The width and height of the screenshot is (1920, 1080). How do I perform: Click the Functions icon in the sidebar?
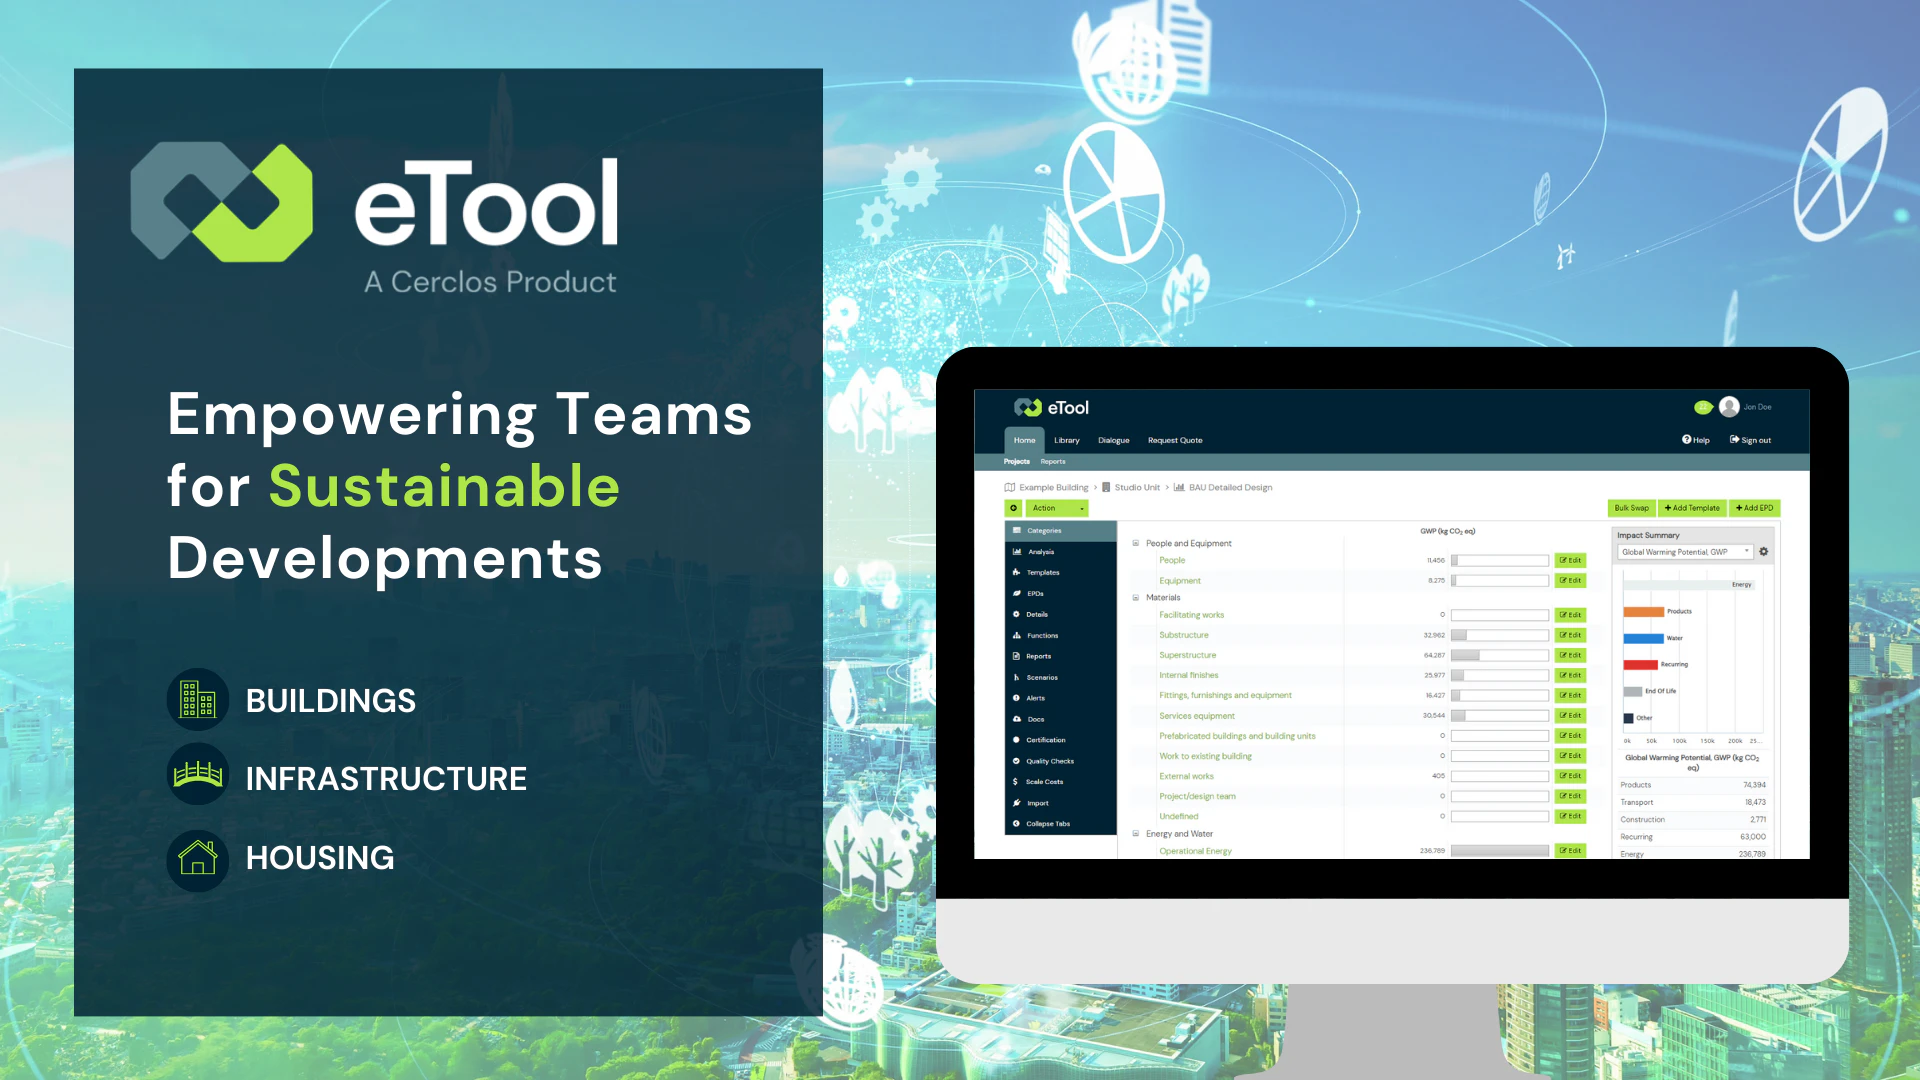(x=1016, y=635)
